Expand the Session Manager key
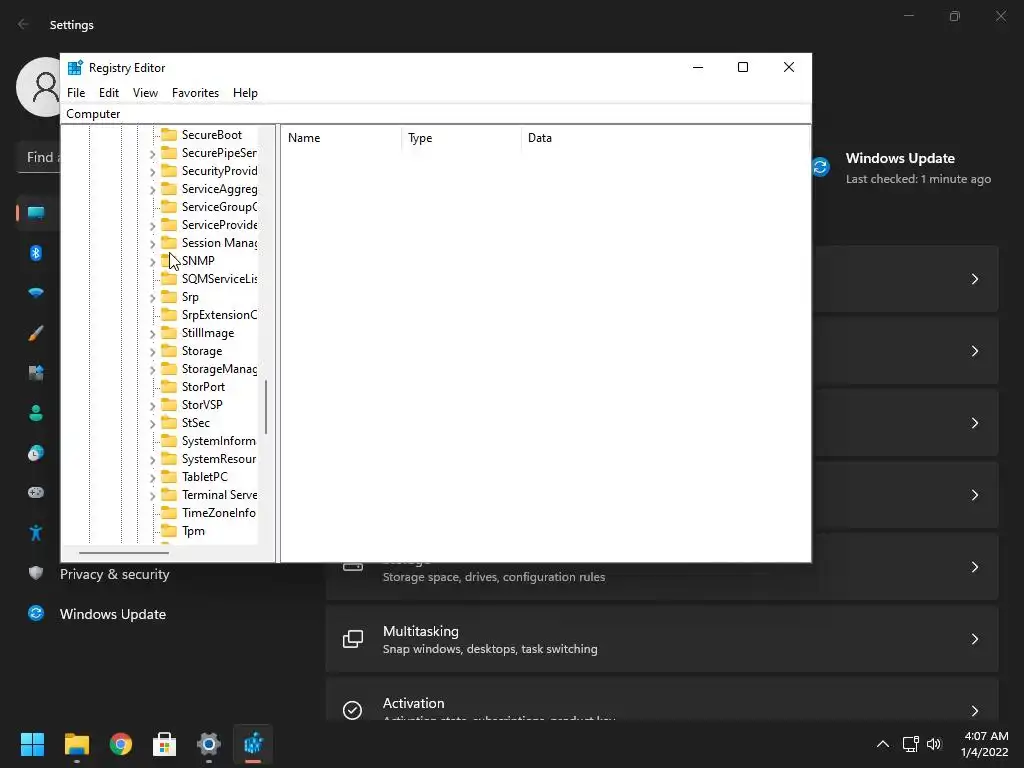Image resolution: width=1024 pixels, height=768 pixels. pyautogui.click(x=152, y=244)
